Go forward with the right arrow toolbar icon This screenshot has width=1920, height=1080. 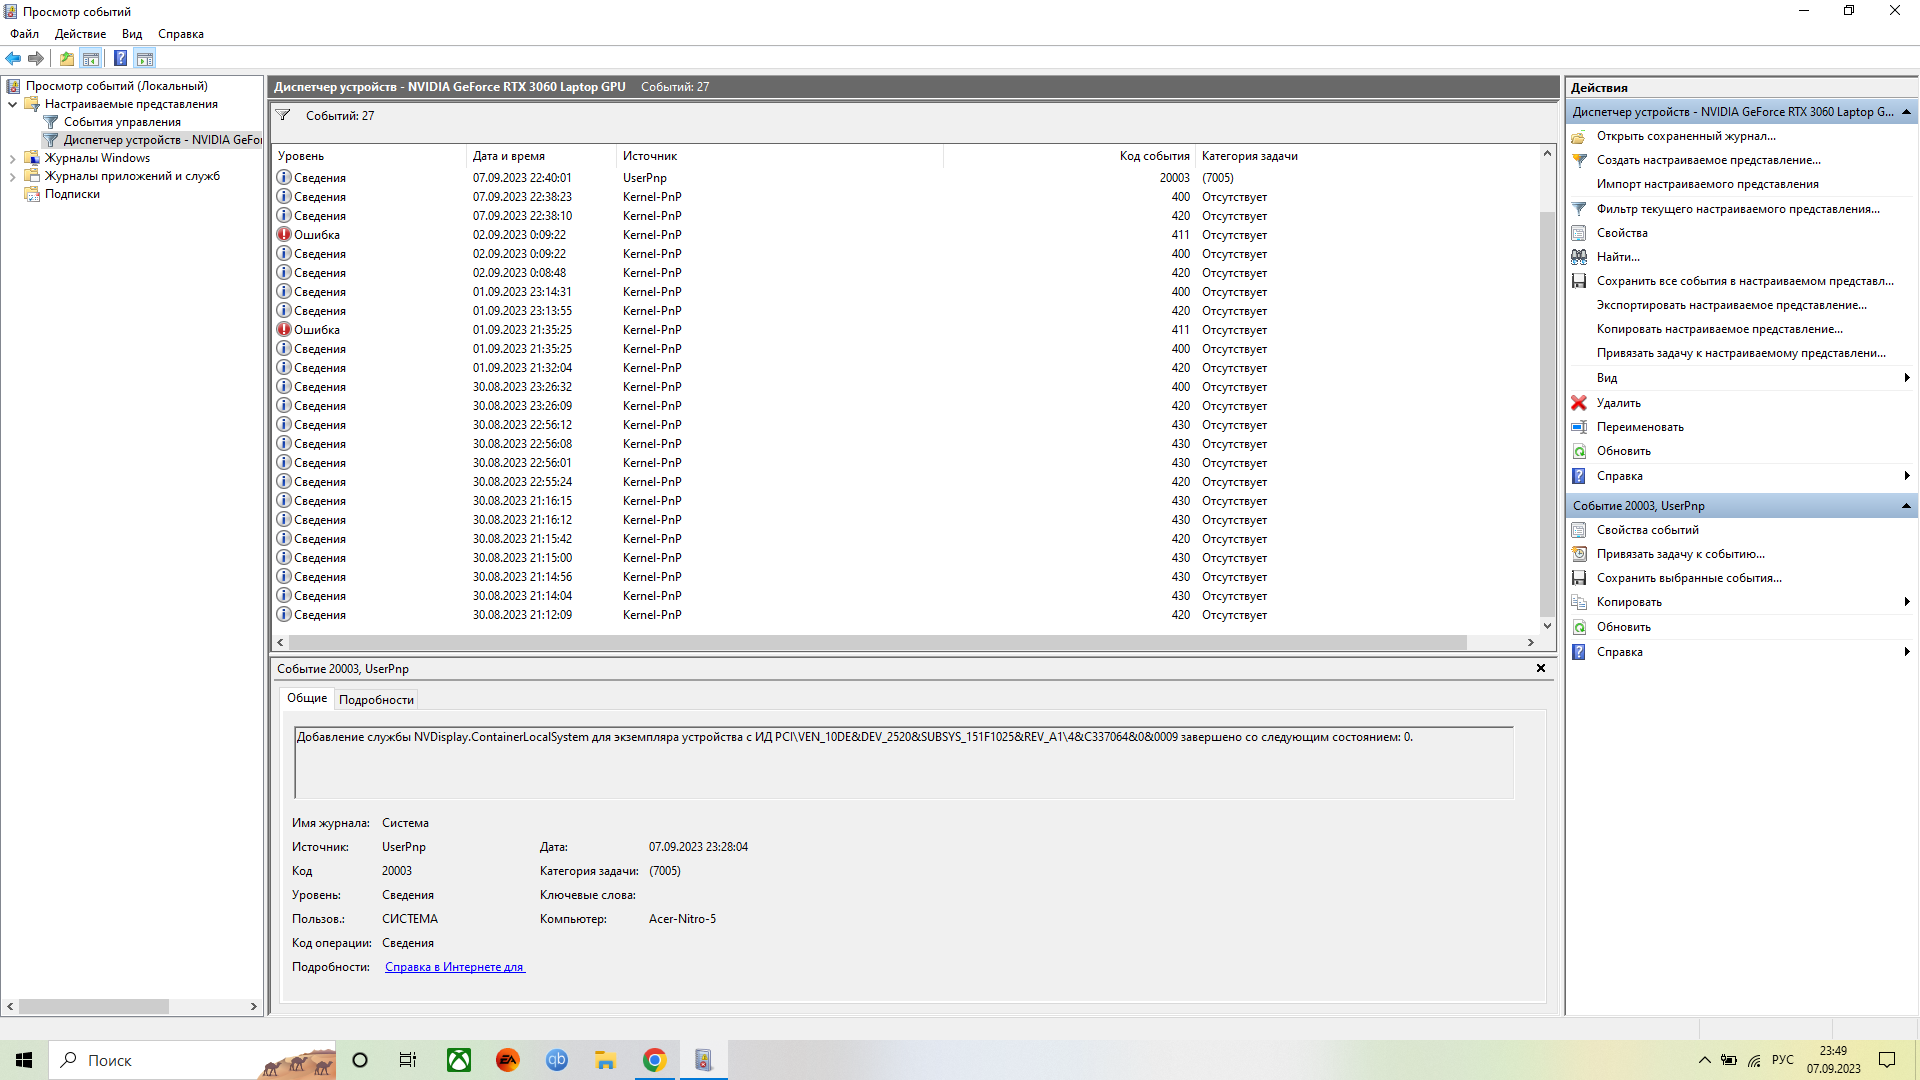(x=36, y=58)
